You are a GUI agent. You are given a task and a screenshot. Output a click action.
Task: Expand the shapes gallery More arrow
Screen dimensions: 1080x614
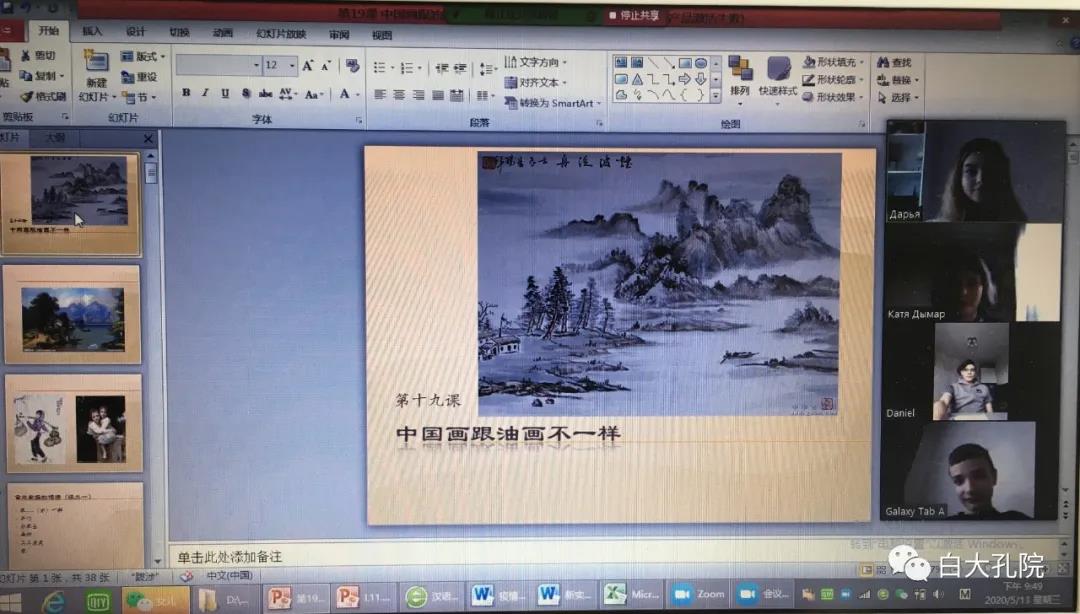pos(716,96)
